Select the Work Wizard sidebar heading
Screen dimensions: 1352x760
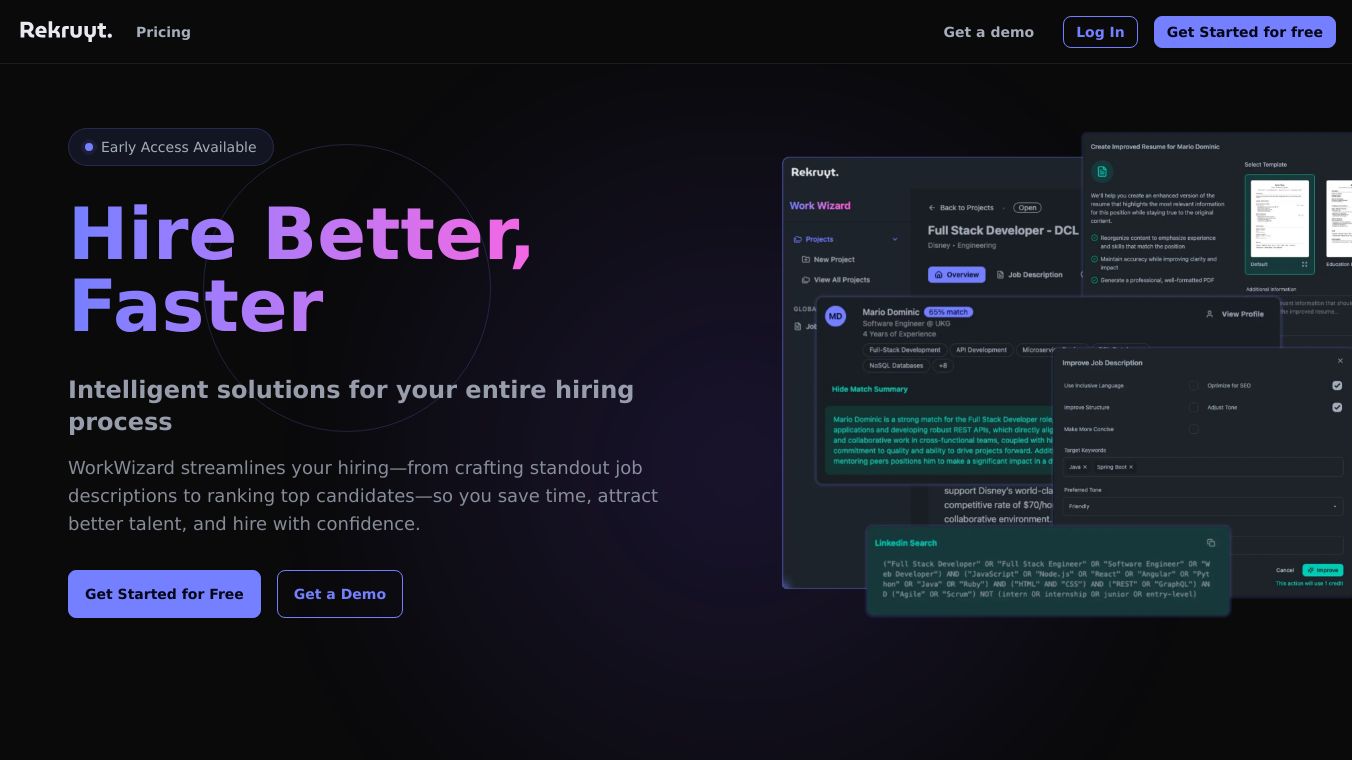pyautogui.click(x=820, y=206)
